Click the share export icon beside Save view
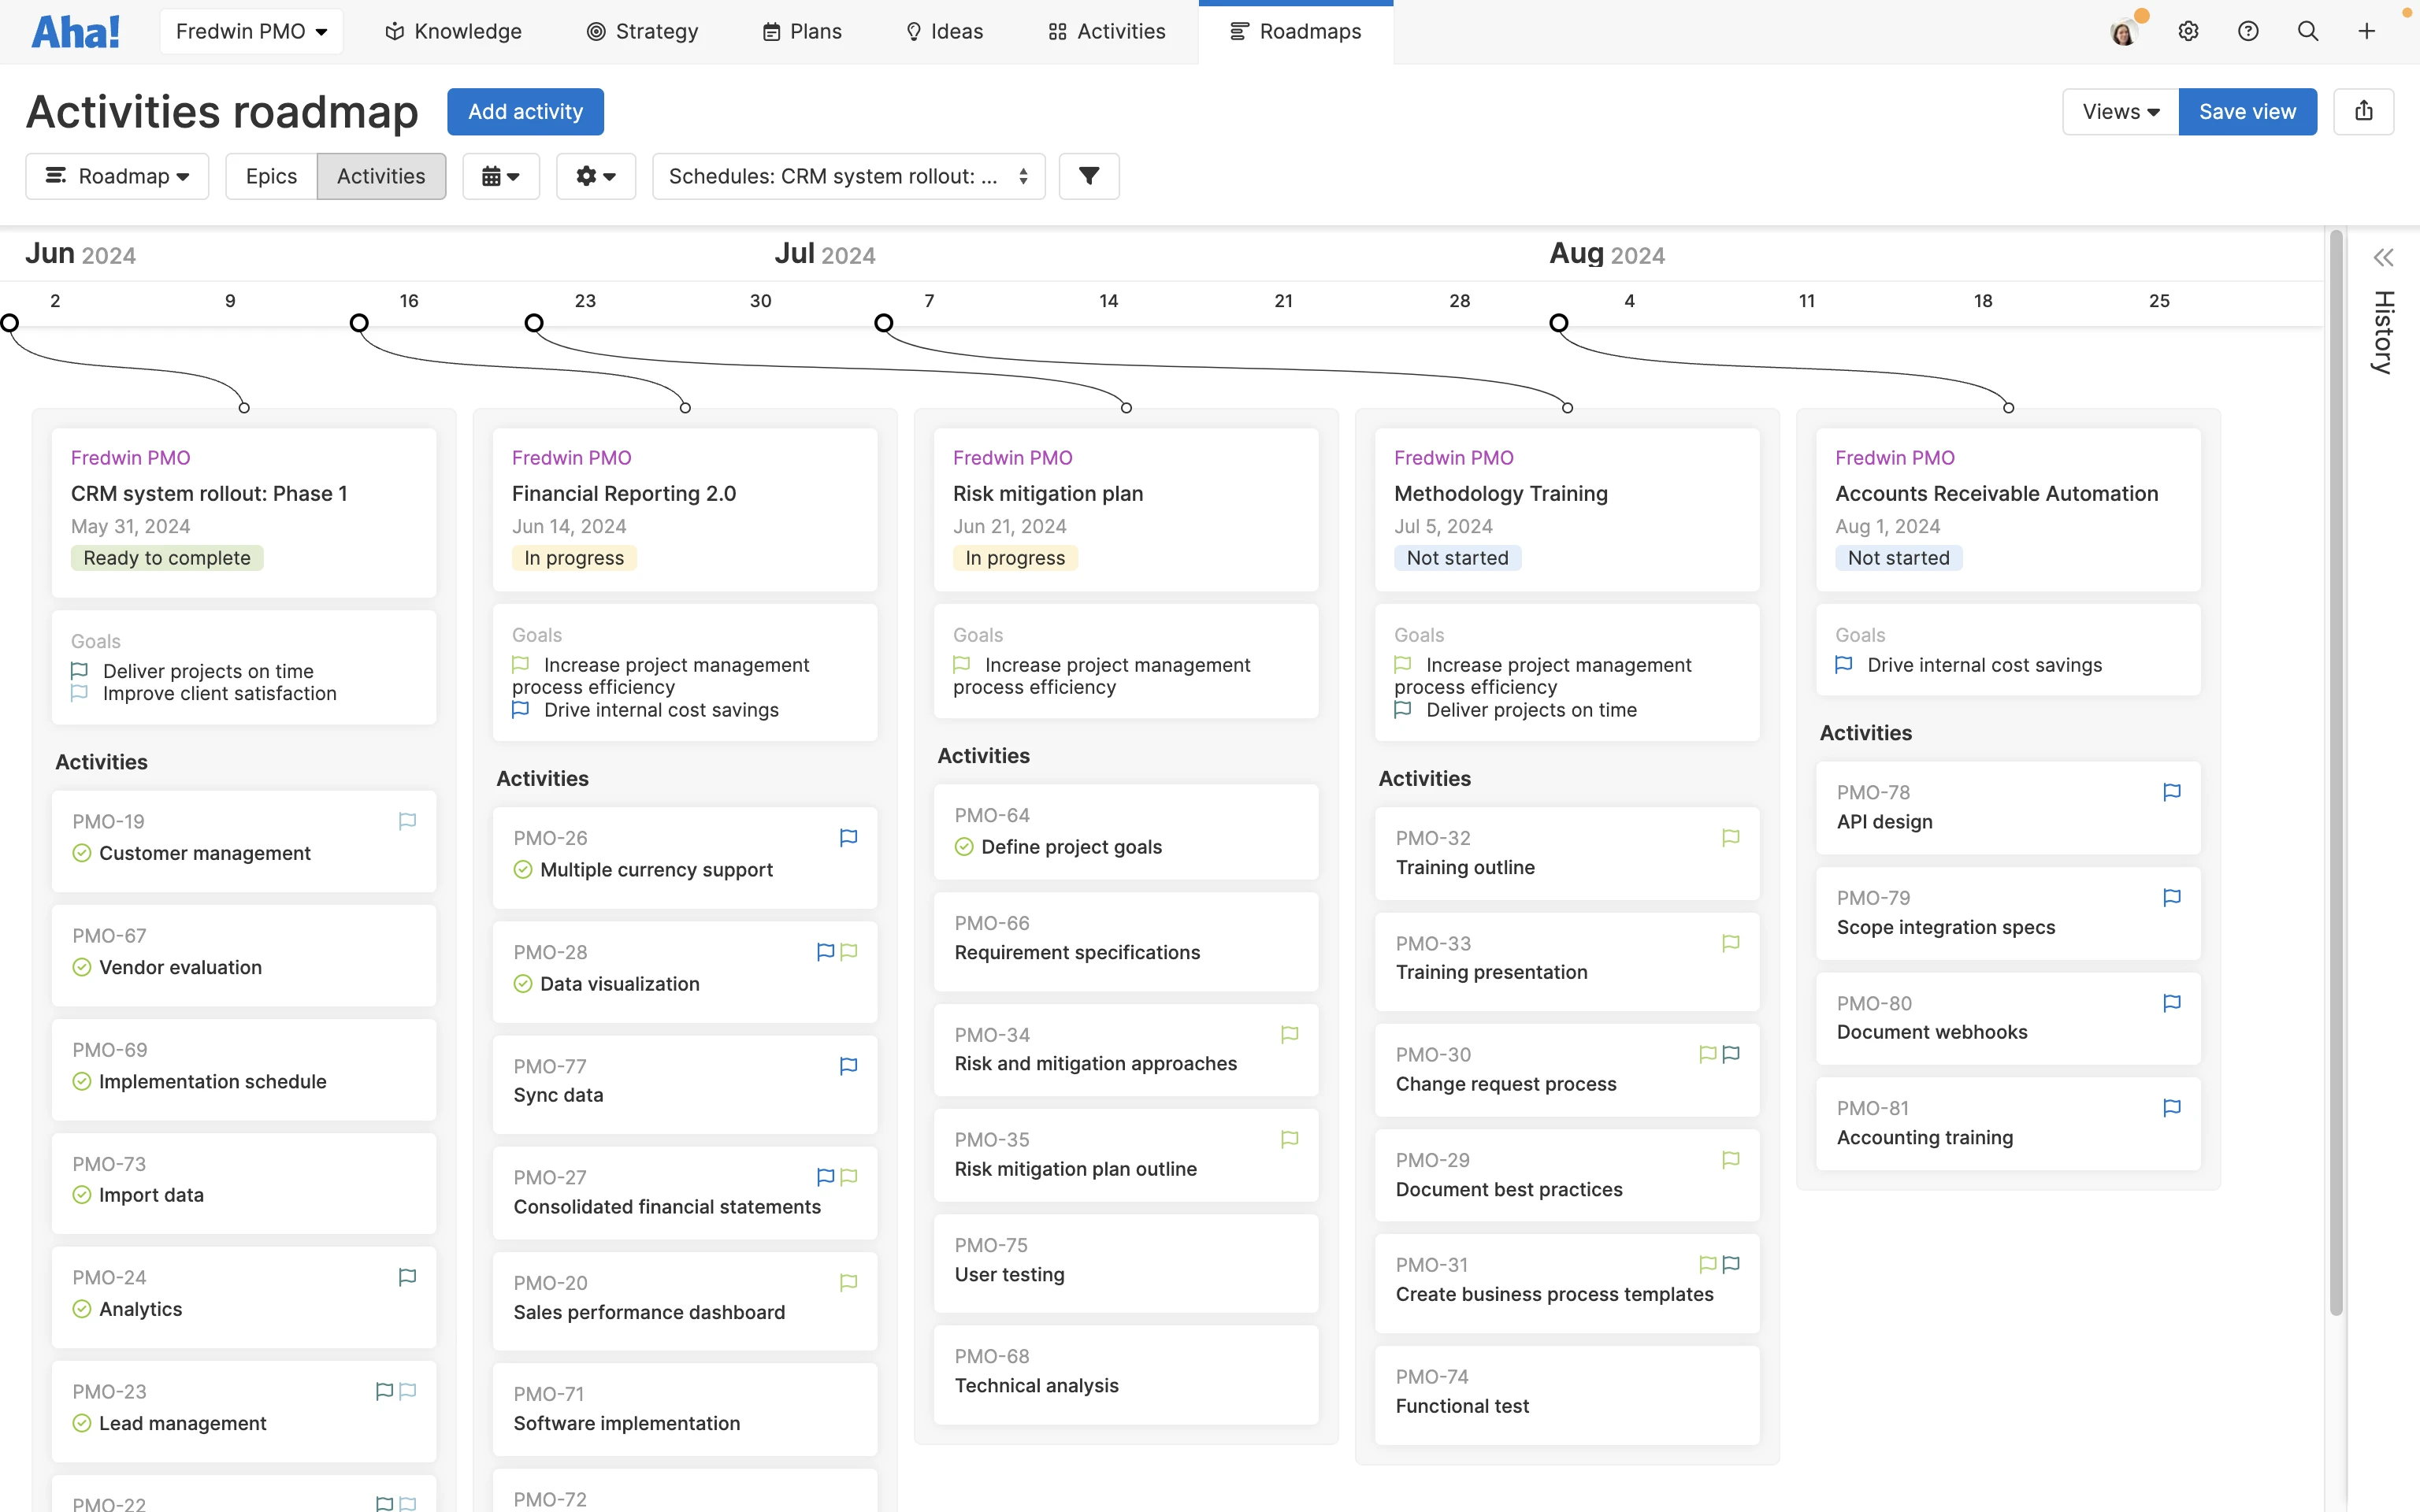The width and height of the screenshot is (2420, 1512). [x=2363, y=111]
